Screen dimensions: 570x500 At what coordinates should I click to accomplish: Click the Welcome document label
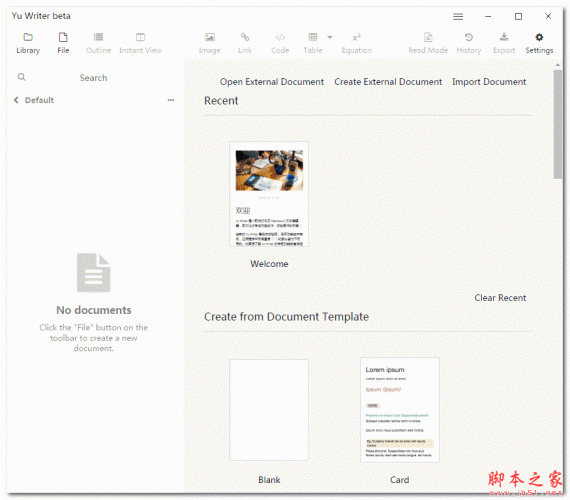tap(269, 264)
